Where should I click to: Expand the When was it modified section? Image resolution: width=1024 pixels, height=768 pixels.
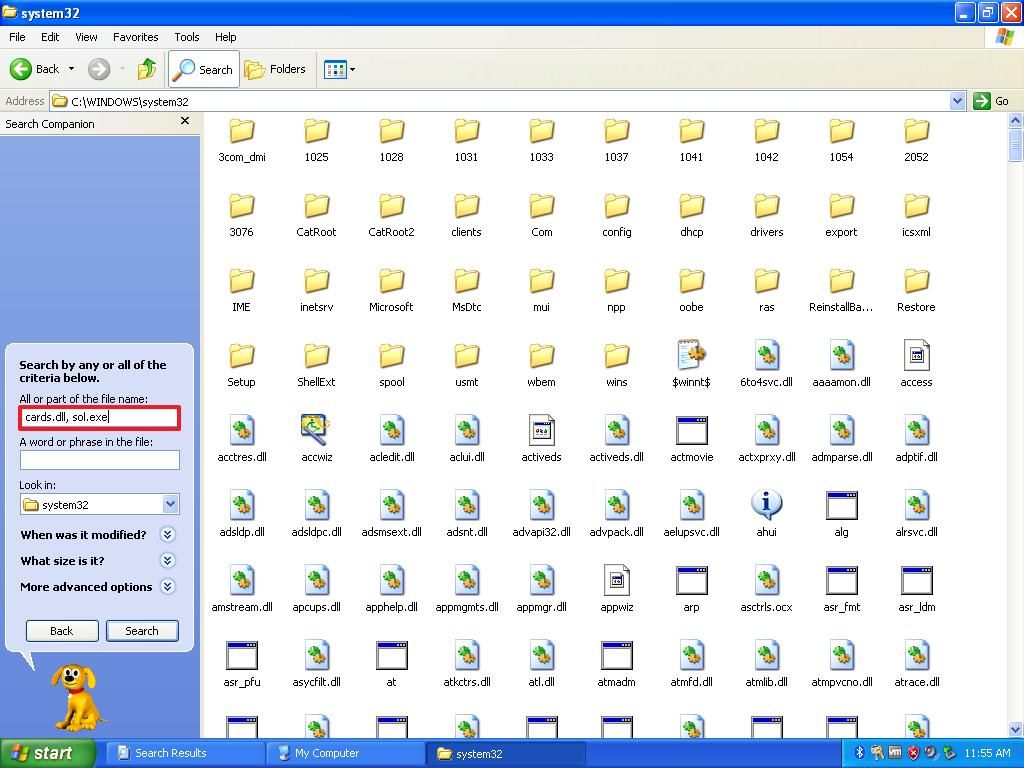[167, 535]
